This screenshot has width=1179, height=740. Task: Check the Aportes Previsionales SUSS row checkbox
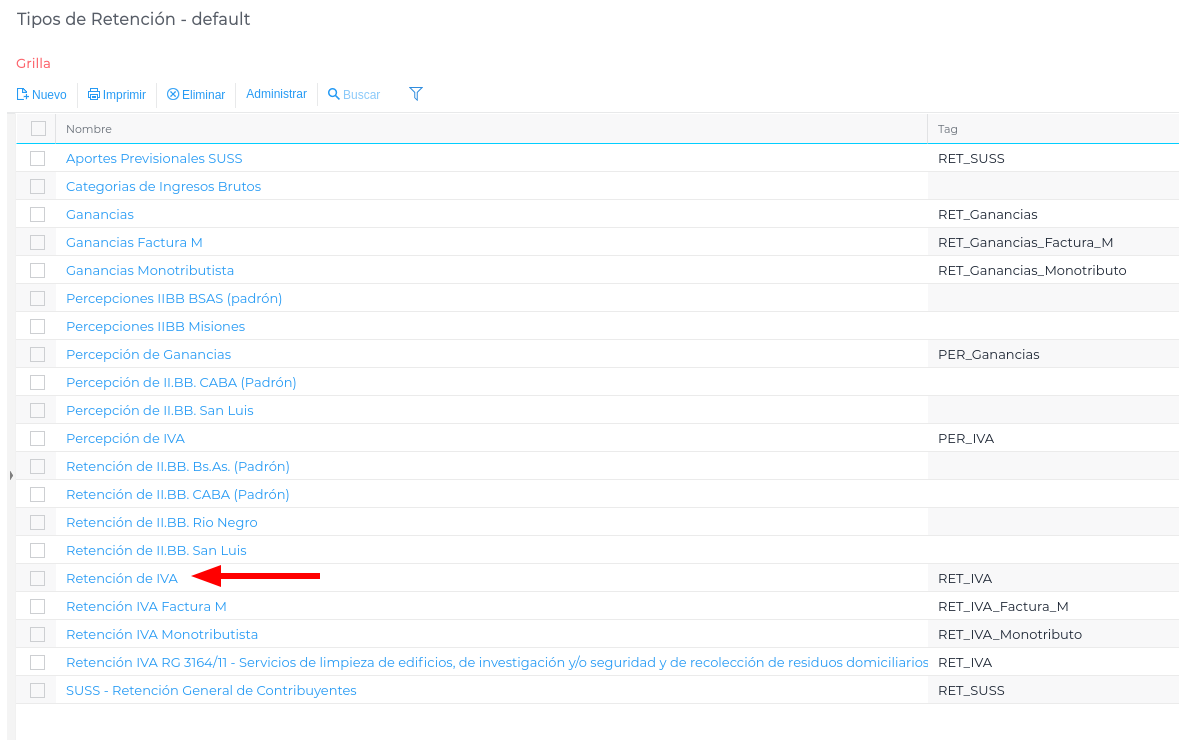(38, 158)
